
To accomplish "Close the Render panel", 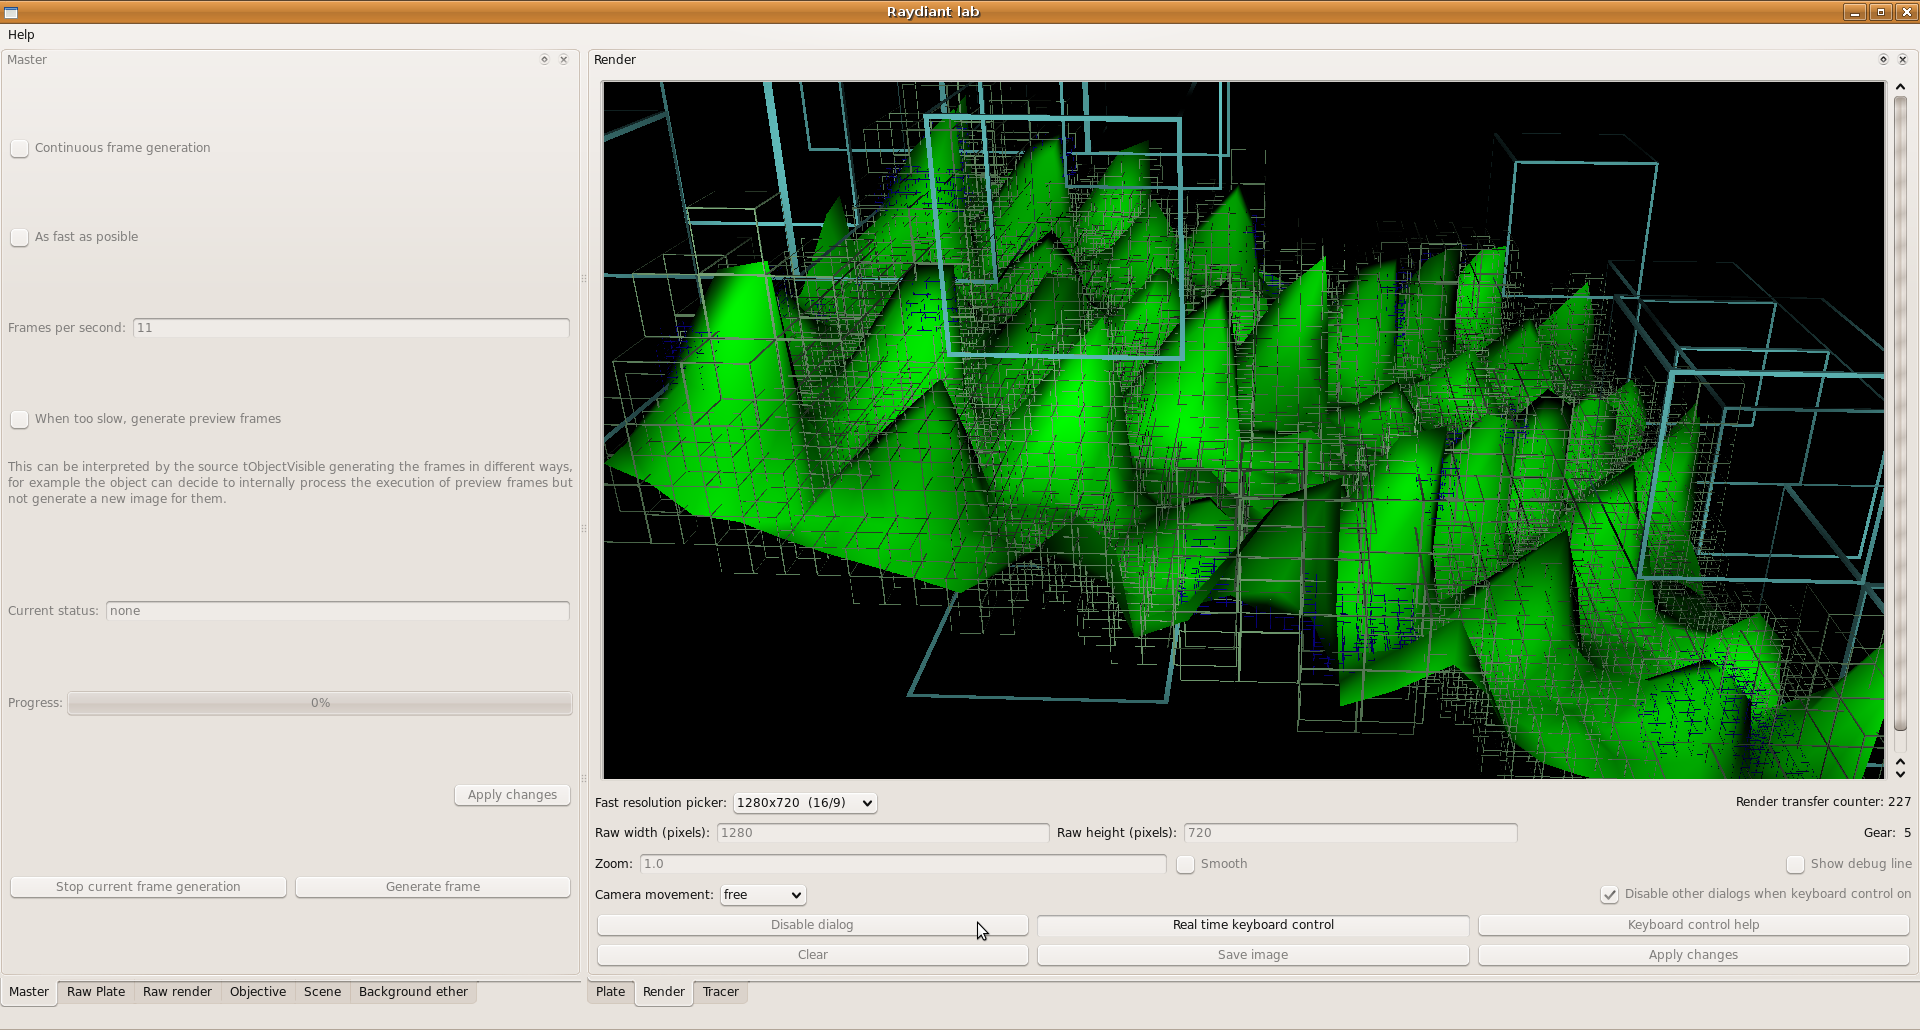I will 1903,60.
